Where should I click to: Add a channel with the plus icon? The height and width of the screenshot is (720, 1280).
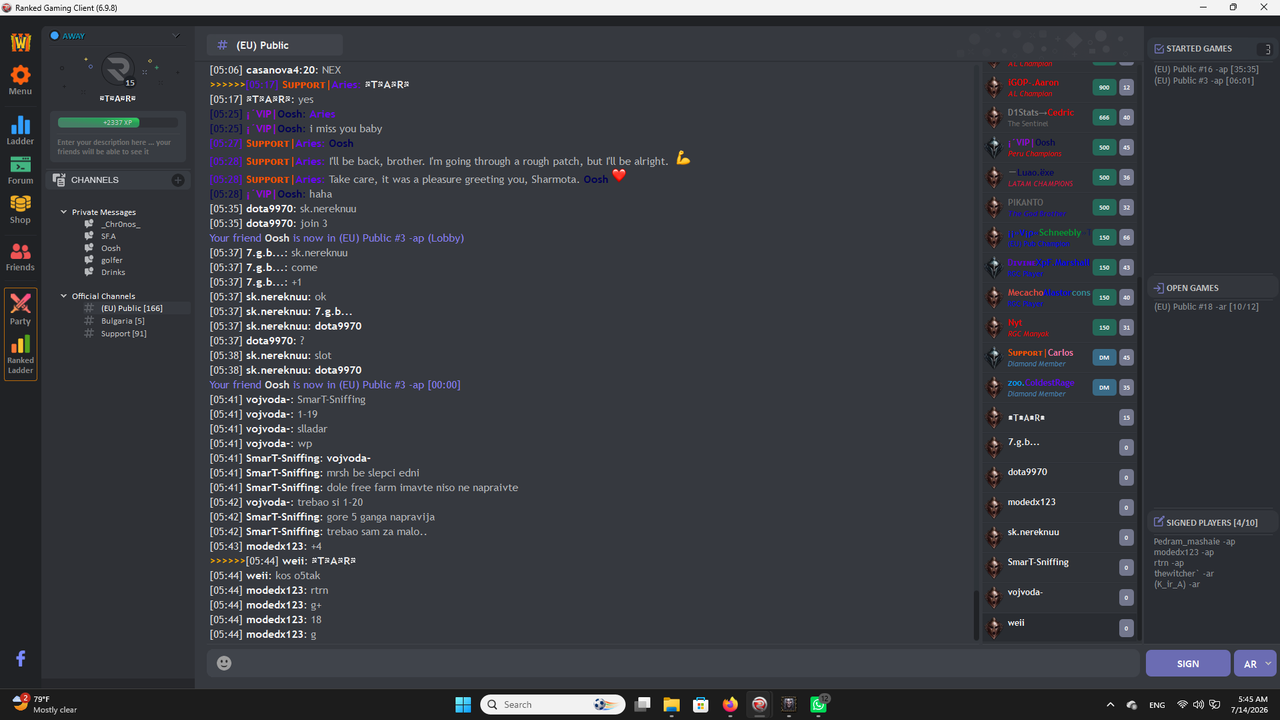(x=178, y=180)
